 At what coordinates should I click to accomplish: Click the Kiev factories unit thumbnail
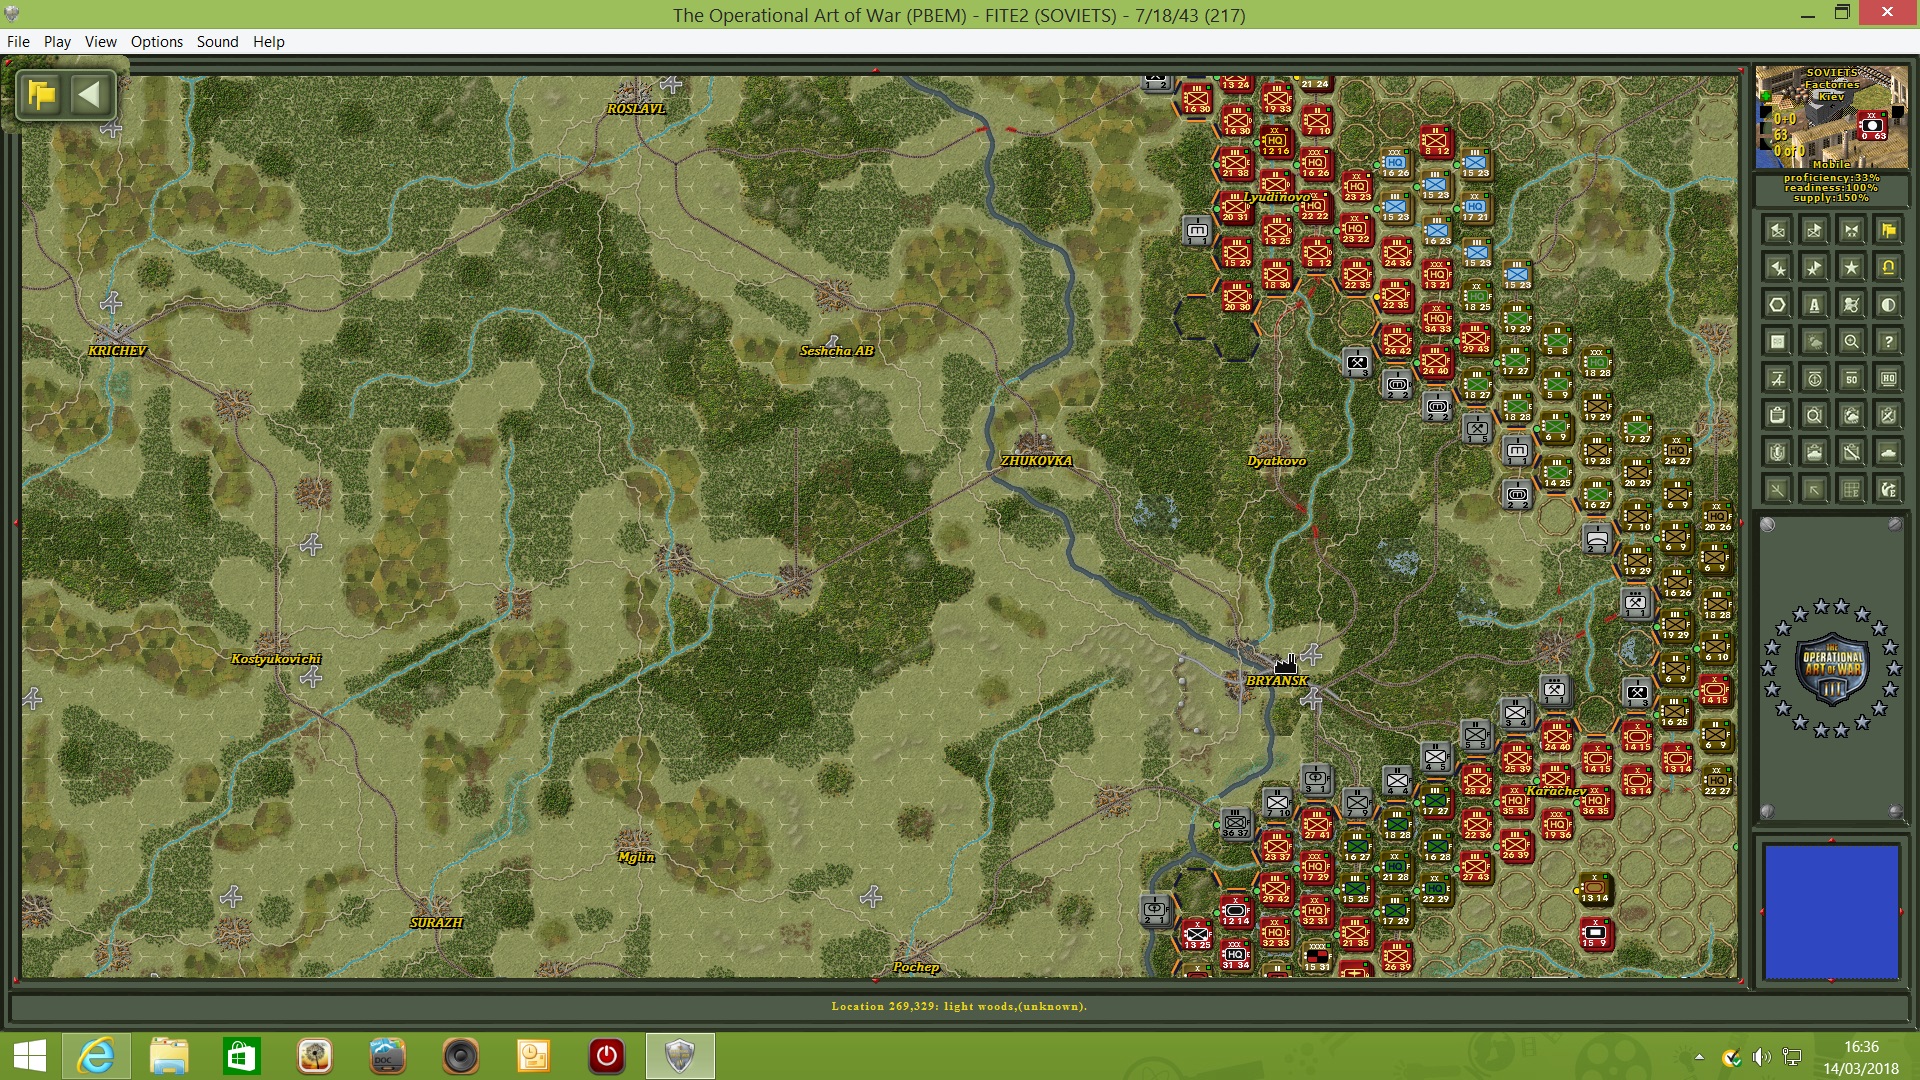(x=1831, y=117)
